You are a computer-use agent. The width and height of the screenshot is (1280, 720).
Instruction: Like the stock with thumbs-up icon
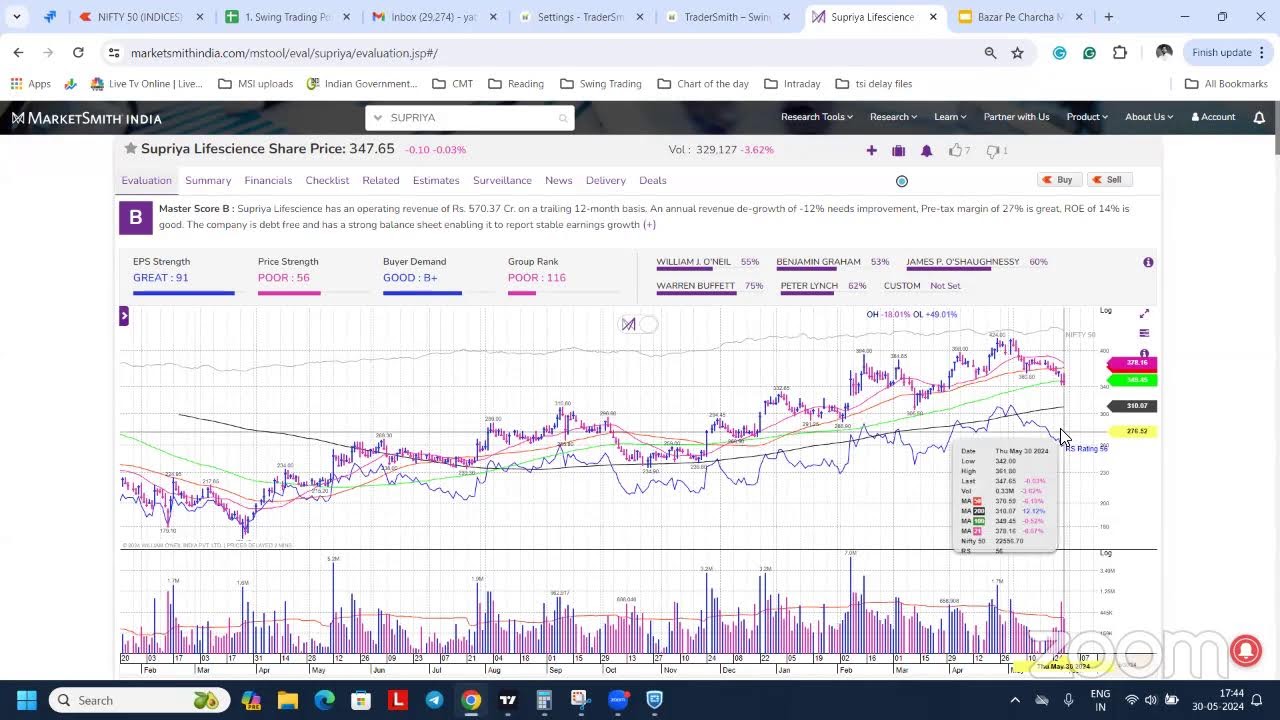pyautogui.click(x=955, y=150)
